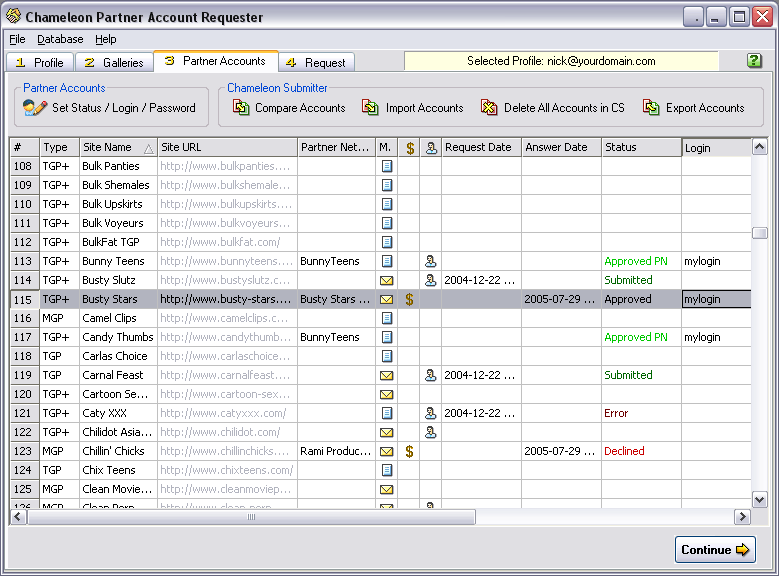Switch to the Request tab
Image resolution: width=779 pixels, height=576 pixels.
314,62
